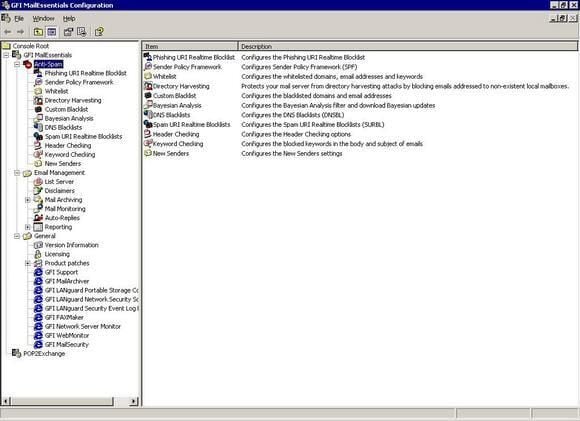The width and height of the screenshot is (580, 421).
Task: Open the Window menu
Action: coord(43,18)
